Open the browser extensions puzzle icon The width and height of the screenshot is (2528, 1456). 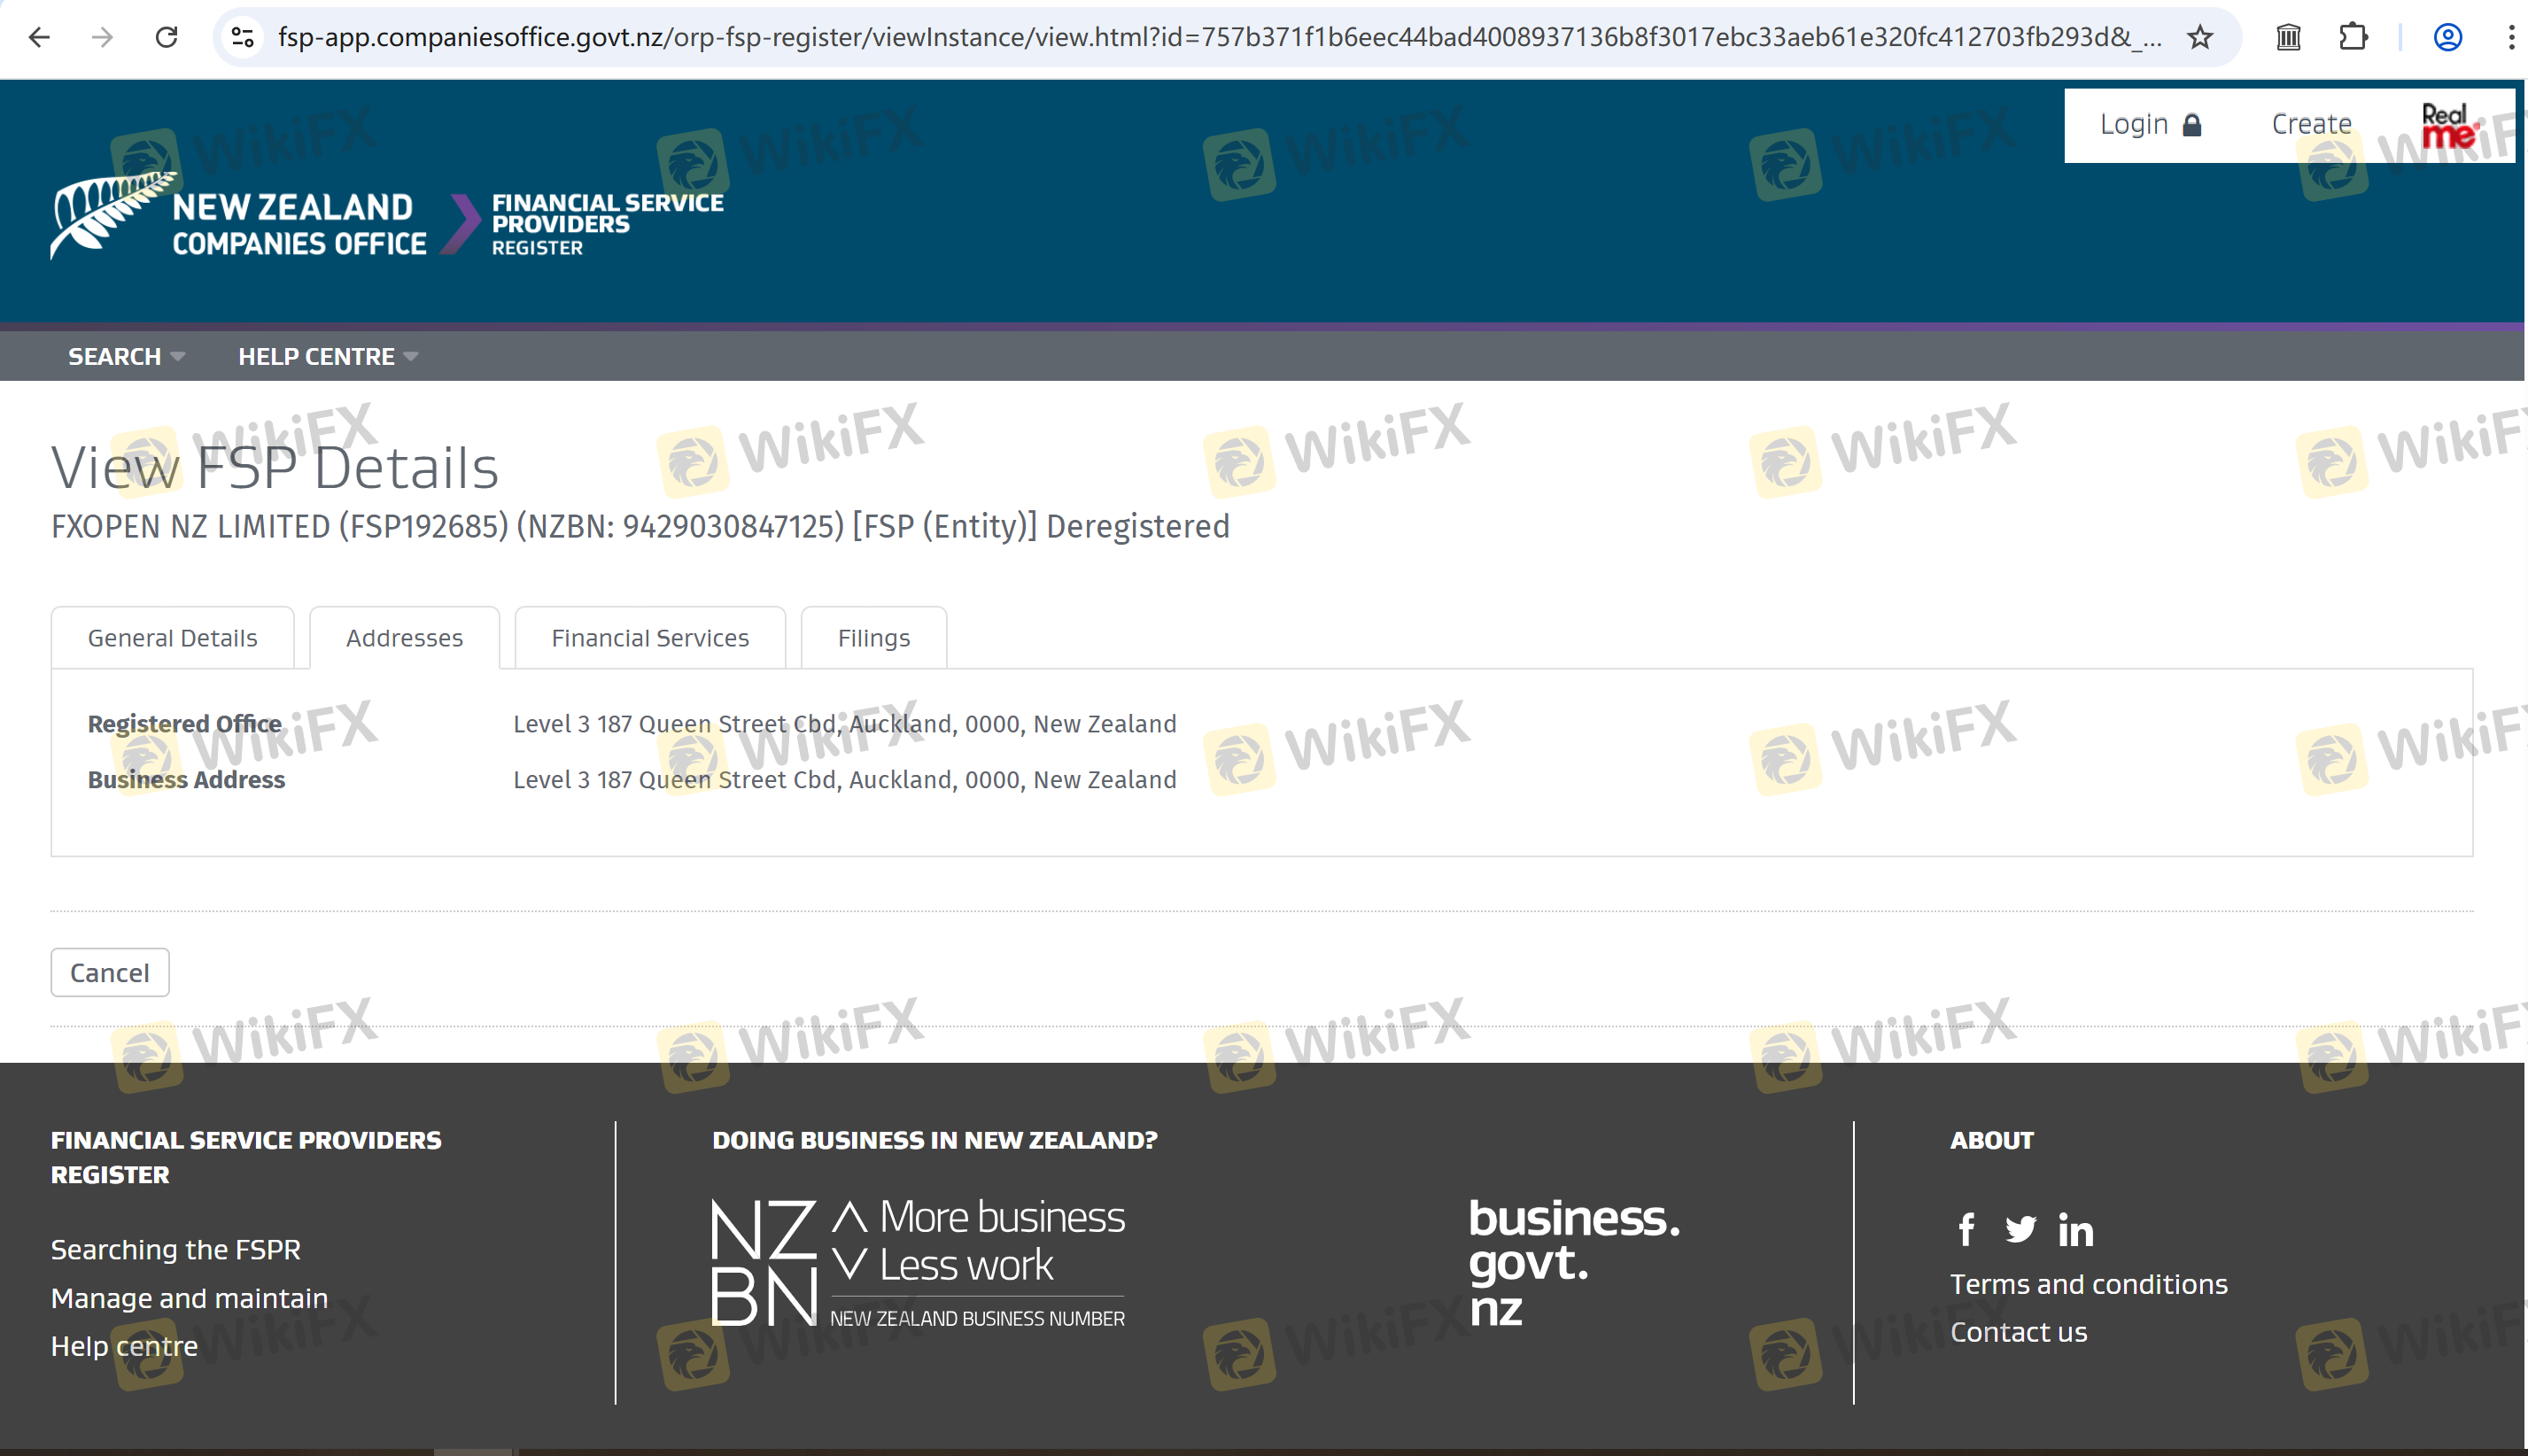click(x=2353, y=38)
